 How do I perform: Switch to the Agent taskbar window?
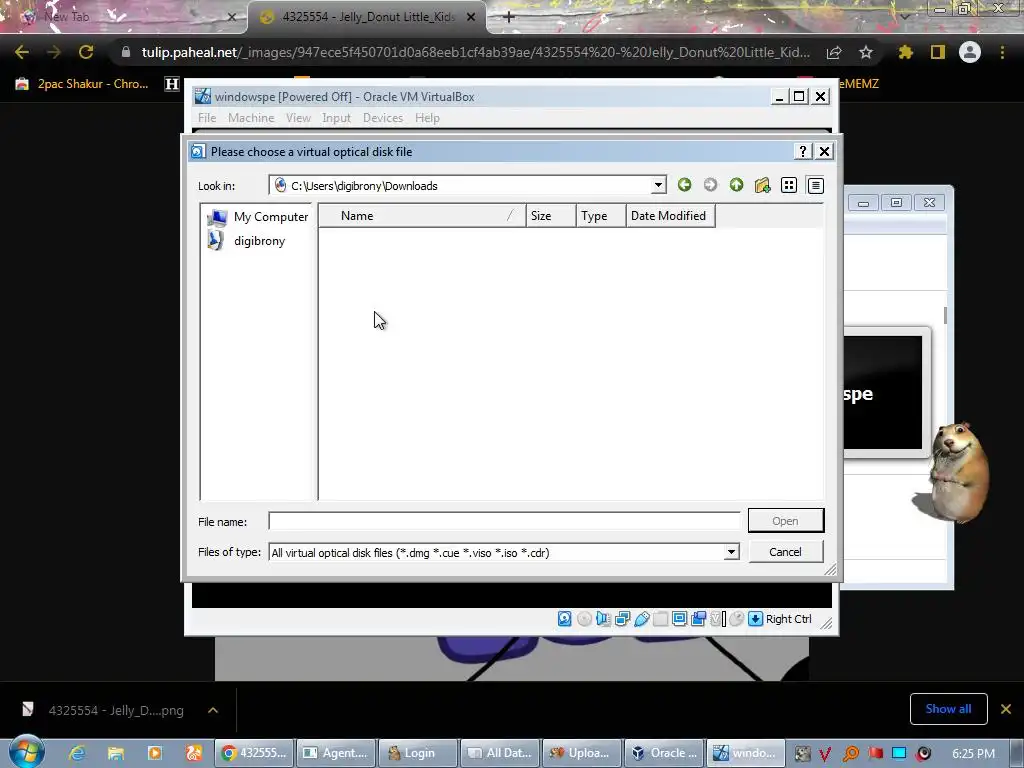click(x=338, y=753)
